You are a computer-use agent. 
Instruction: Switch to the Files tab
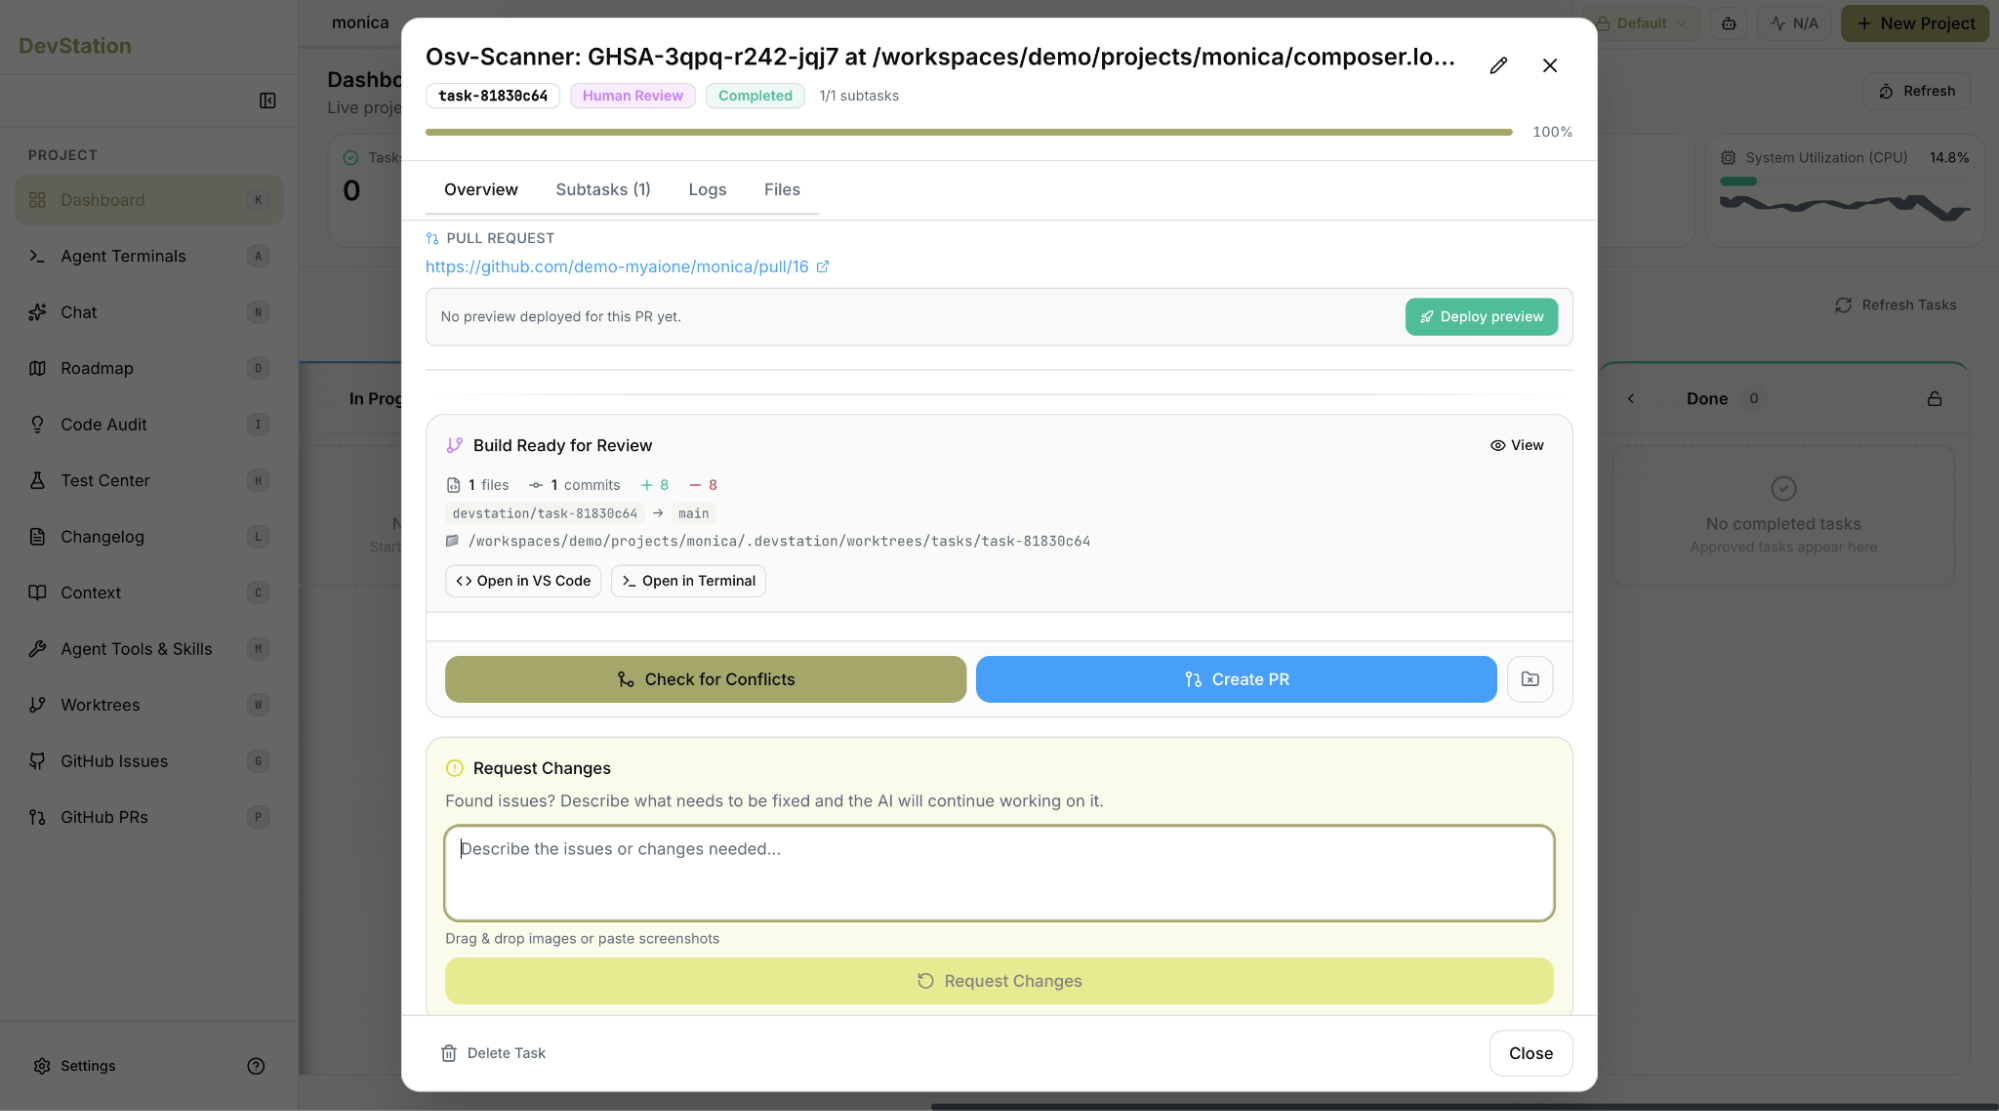pyautogui.click(x=782, y=190)
